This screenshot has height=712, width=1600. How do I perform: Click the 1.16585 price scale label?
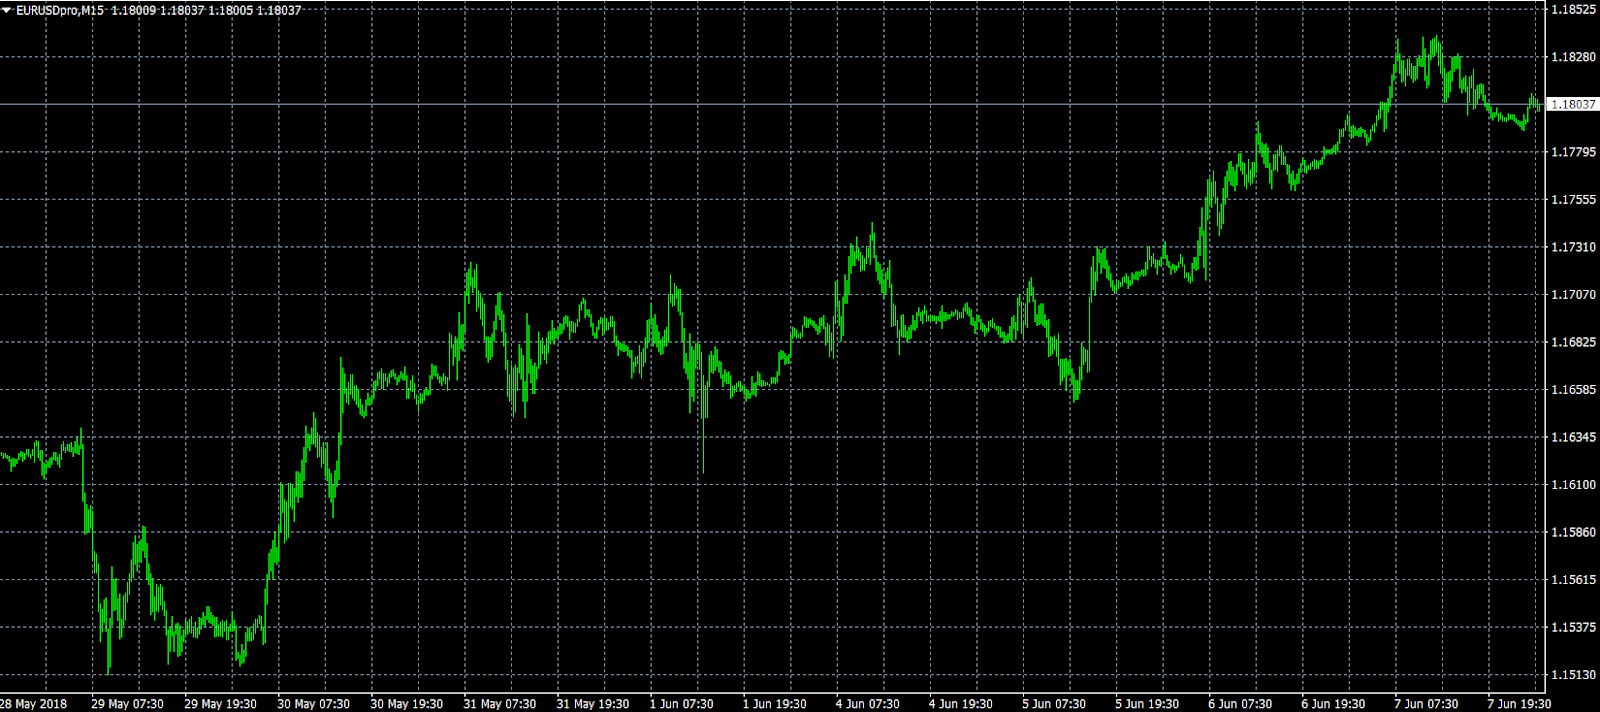tap(1573, 390)
